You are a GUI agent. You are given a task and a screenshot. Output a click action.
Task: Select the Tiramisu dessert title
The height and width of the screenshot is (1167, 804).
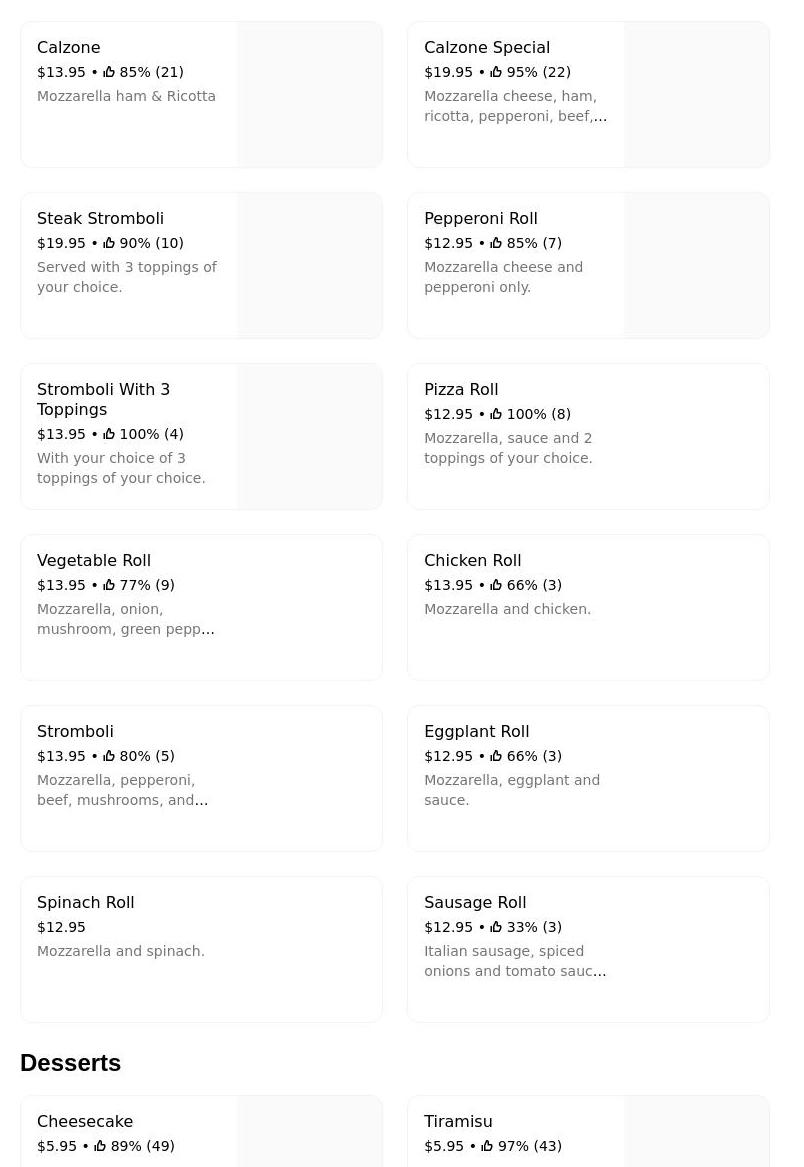point(458,1122)
